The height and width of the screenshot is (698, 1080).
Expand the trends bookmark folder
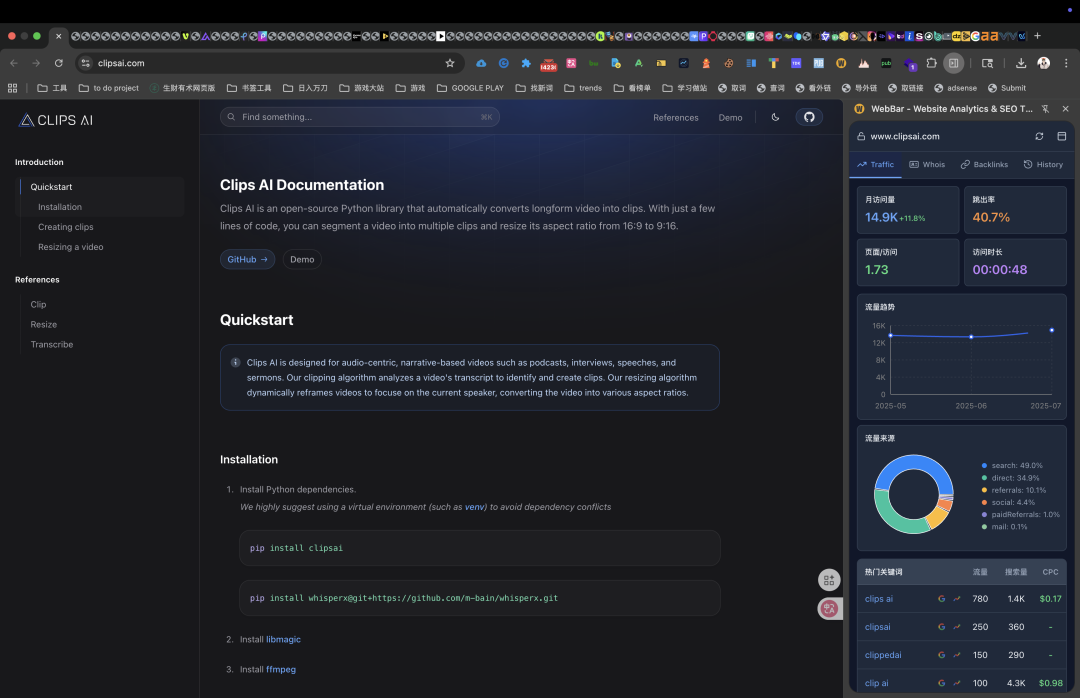tap(583, 88)
